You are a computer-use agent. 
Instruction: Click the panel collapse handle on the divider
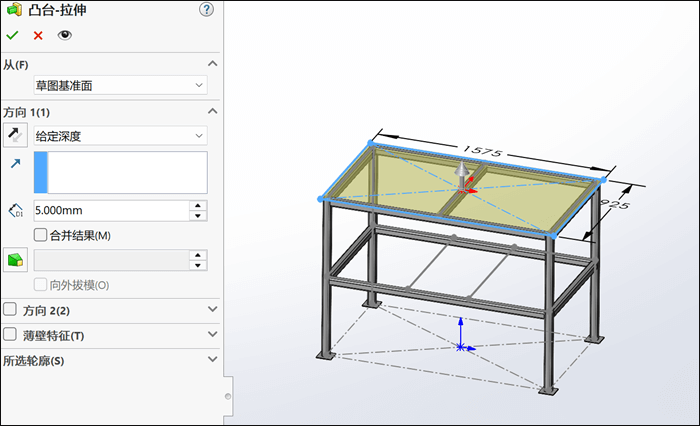click(228, 397)
